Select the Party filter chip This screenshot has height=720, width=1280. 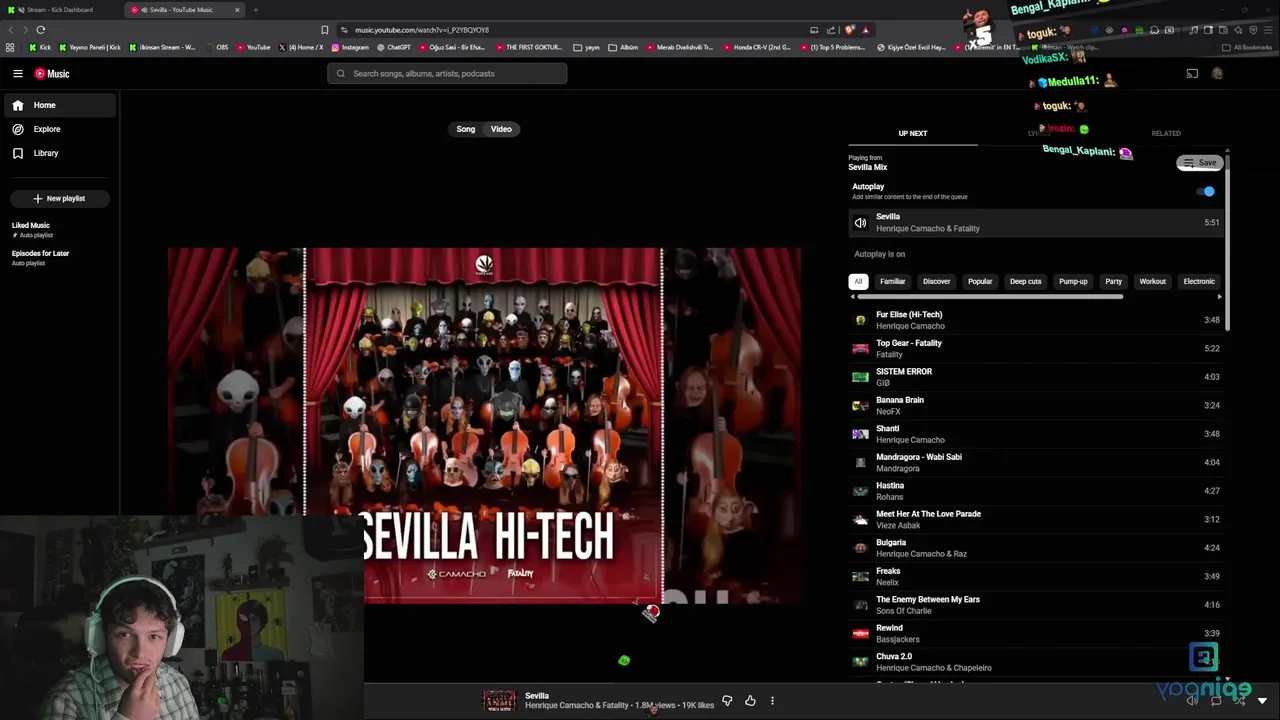click(1114, 281)
